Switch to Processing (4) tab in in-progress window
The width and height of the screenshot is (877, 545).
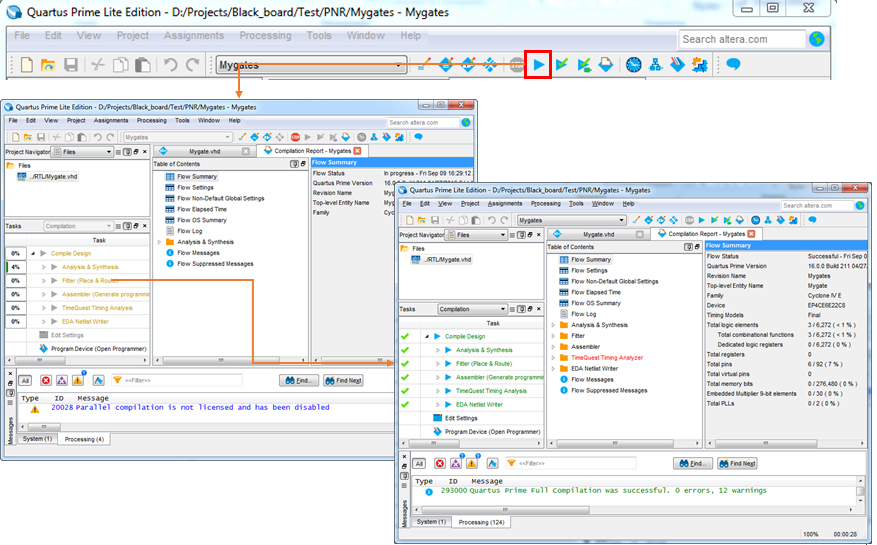pos(84,439)
